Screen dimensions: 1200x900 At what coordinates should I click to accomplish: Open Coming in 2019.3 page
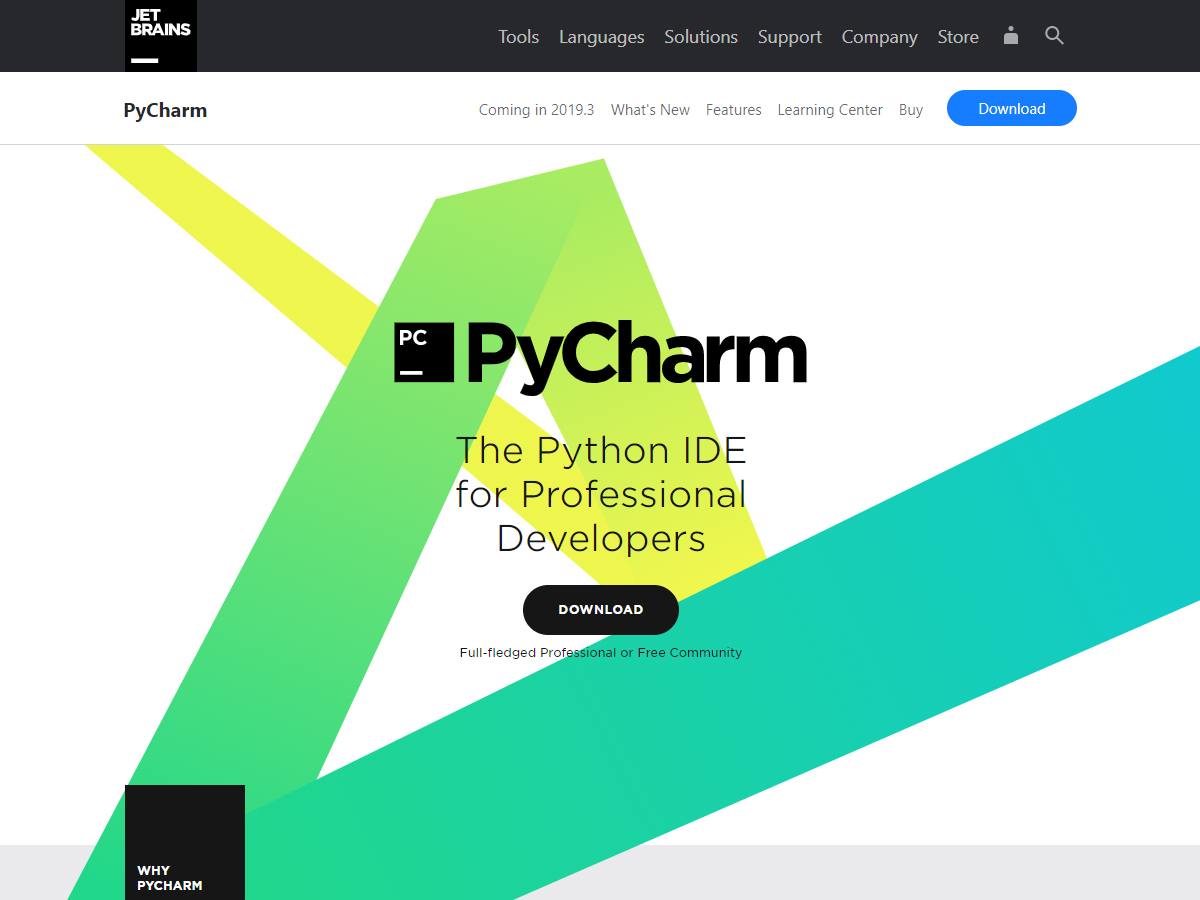coord(536,110)
